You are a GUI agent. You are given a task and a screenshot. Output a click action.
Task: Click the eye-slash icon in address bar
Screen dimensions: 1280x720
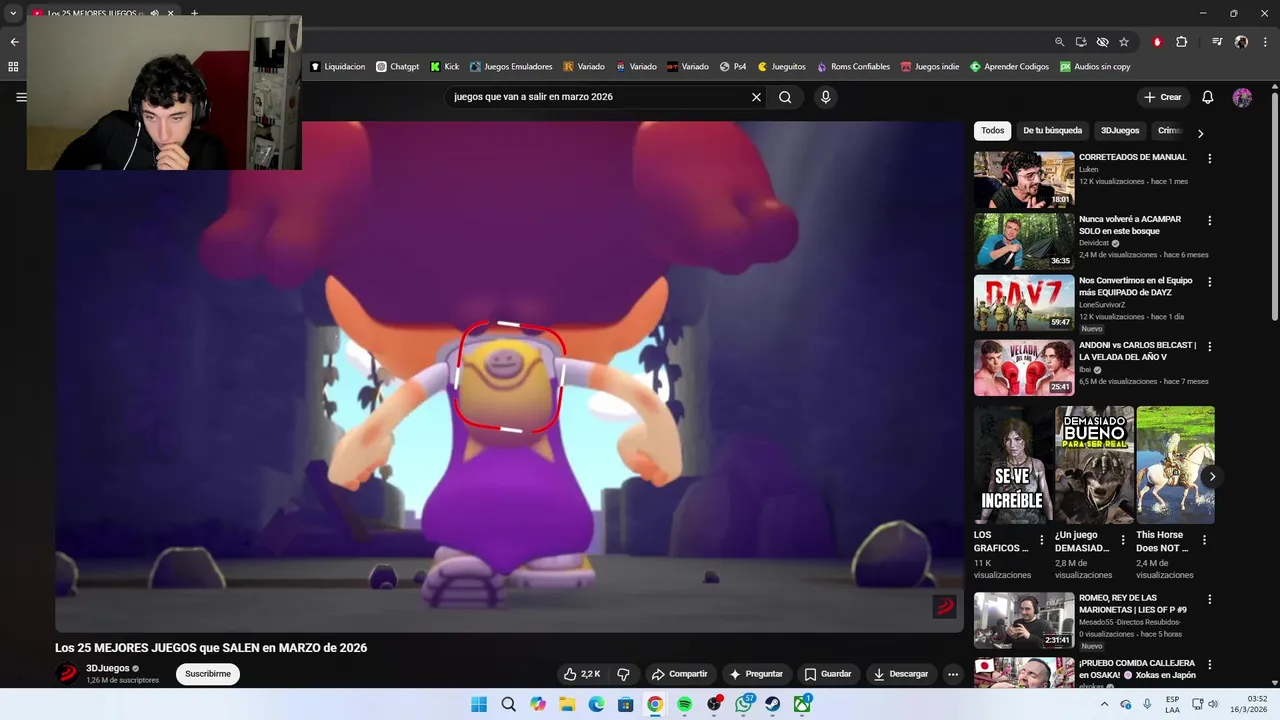(1102, 42)
